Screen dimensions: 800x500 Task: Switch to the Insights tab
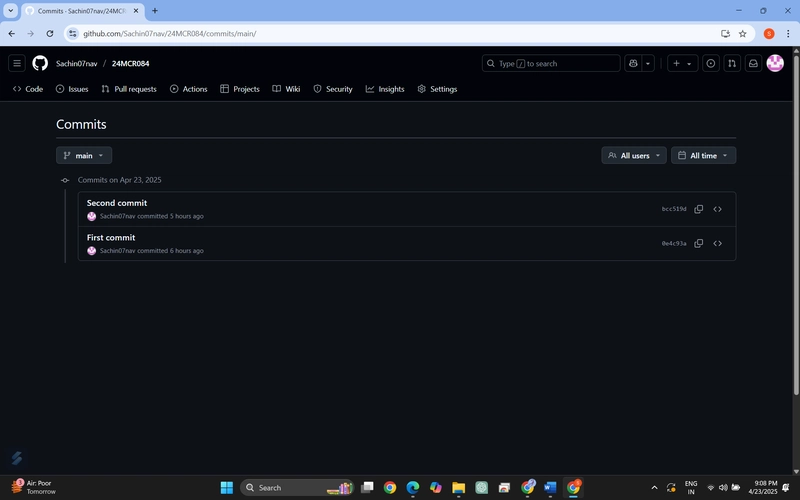(x=385, y=89)
